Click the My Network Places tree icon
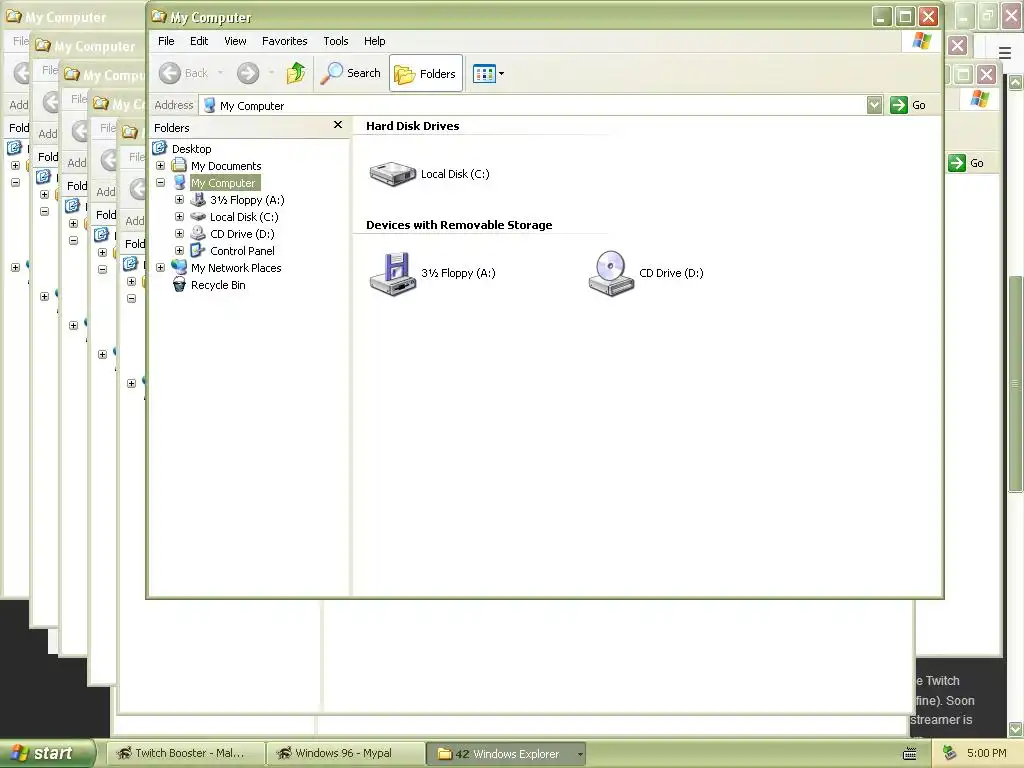The image size is (1024, 768). [x=179, y=268]
